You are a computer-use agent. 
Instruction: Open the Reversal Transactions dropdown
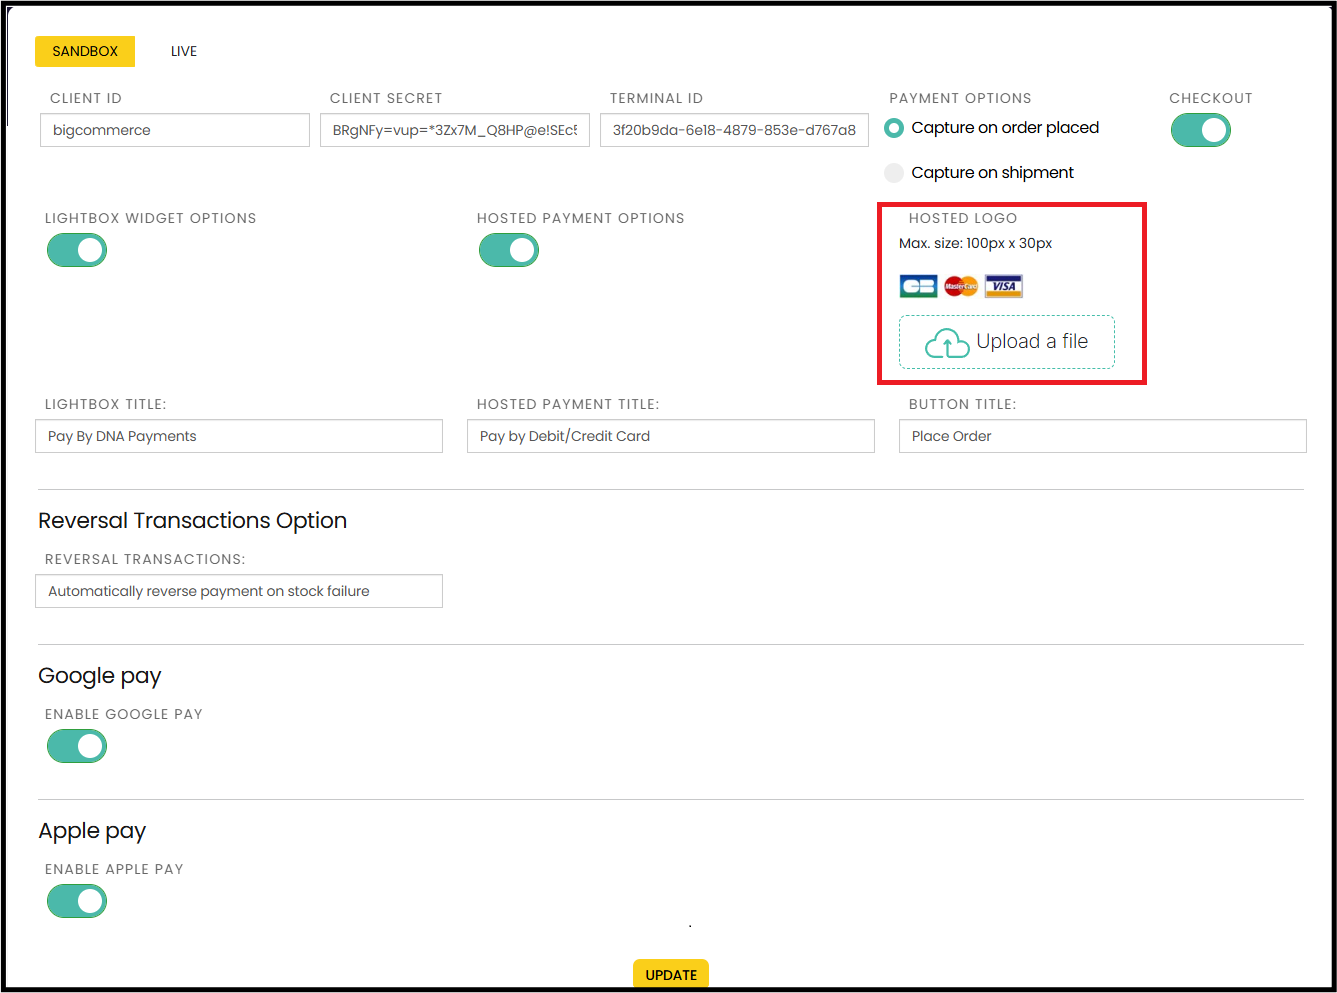click(239, 591)
